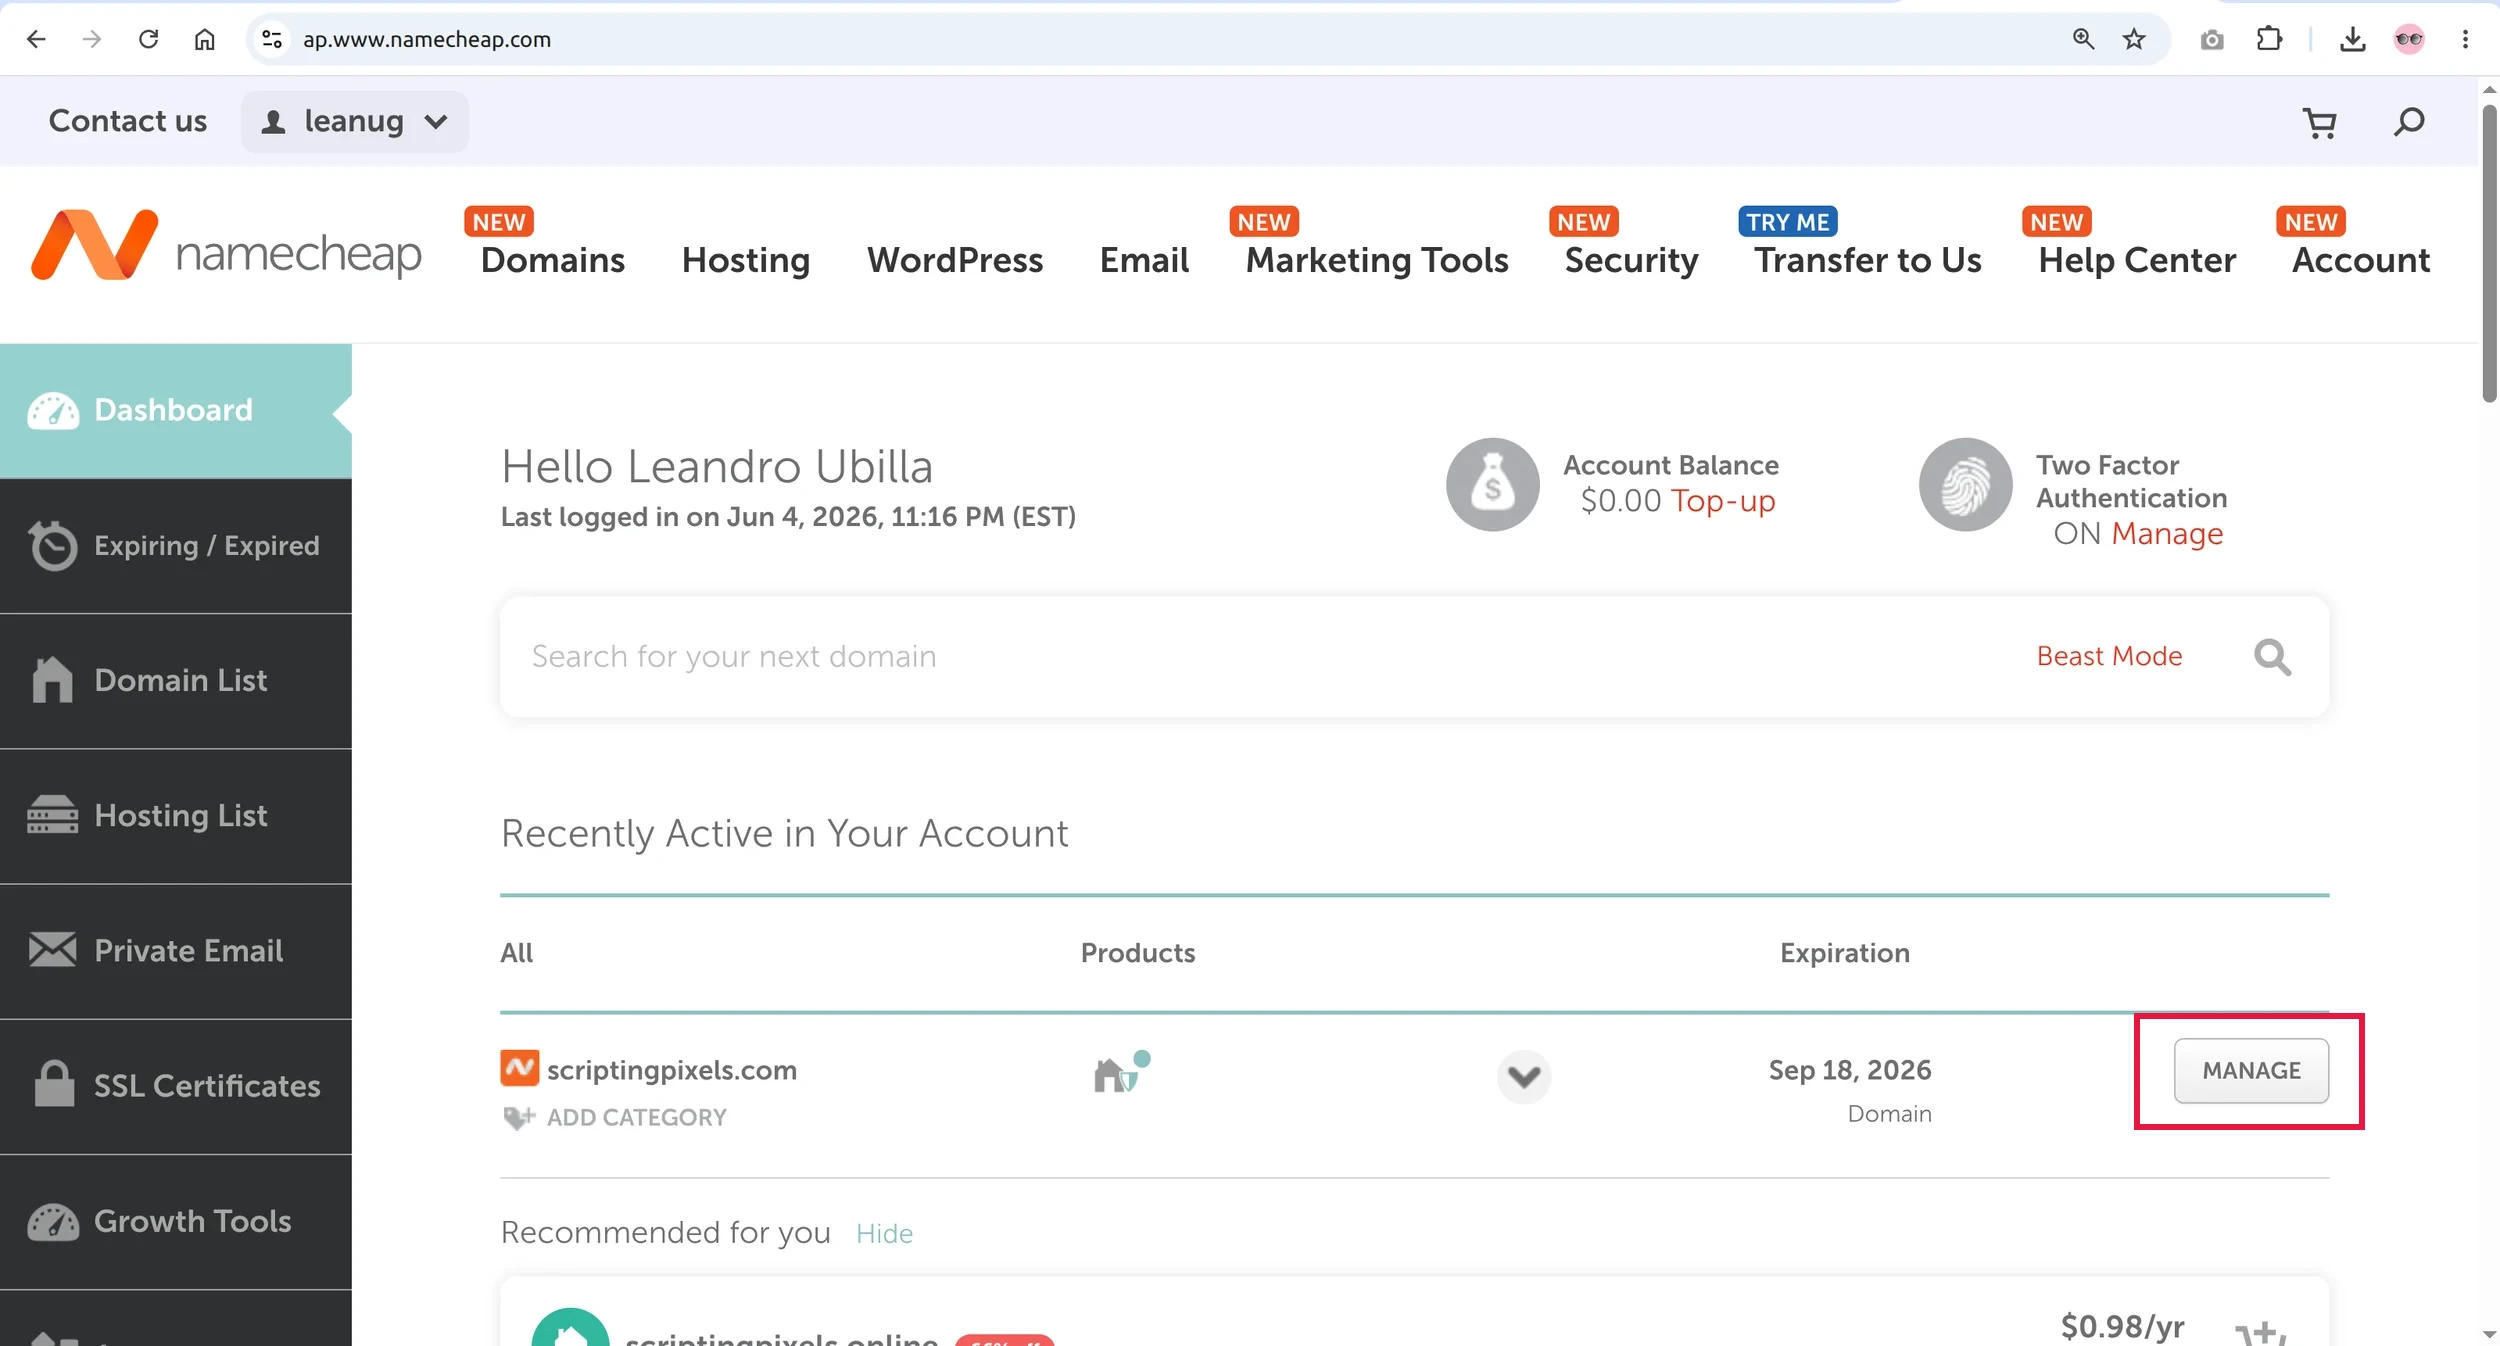The height and width of the screenshot is (1346, 2500).
Task: Click the site search magnifier in top bar
Action: 2409,122
